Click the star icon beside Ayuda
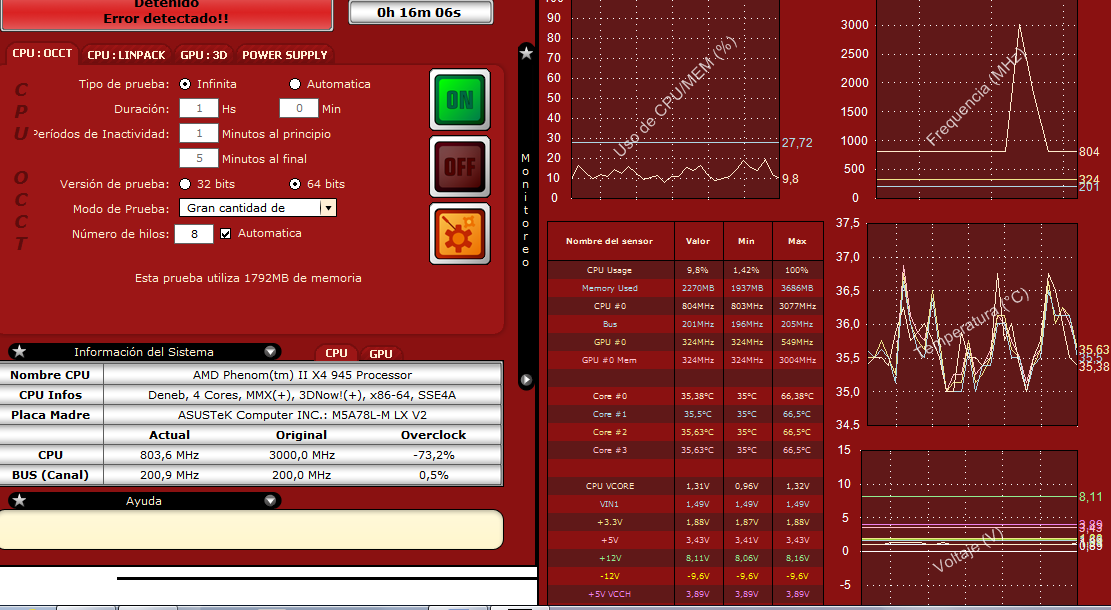The image size is (1111, 610). tap(19, 501)
